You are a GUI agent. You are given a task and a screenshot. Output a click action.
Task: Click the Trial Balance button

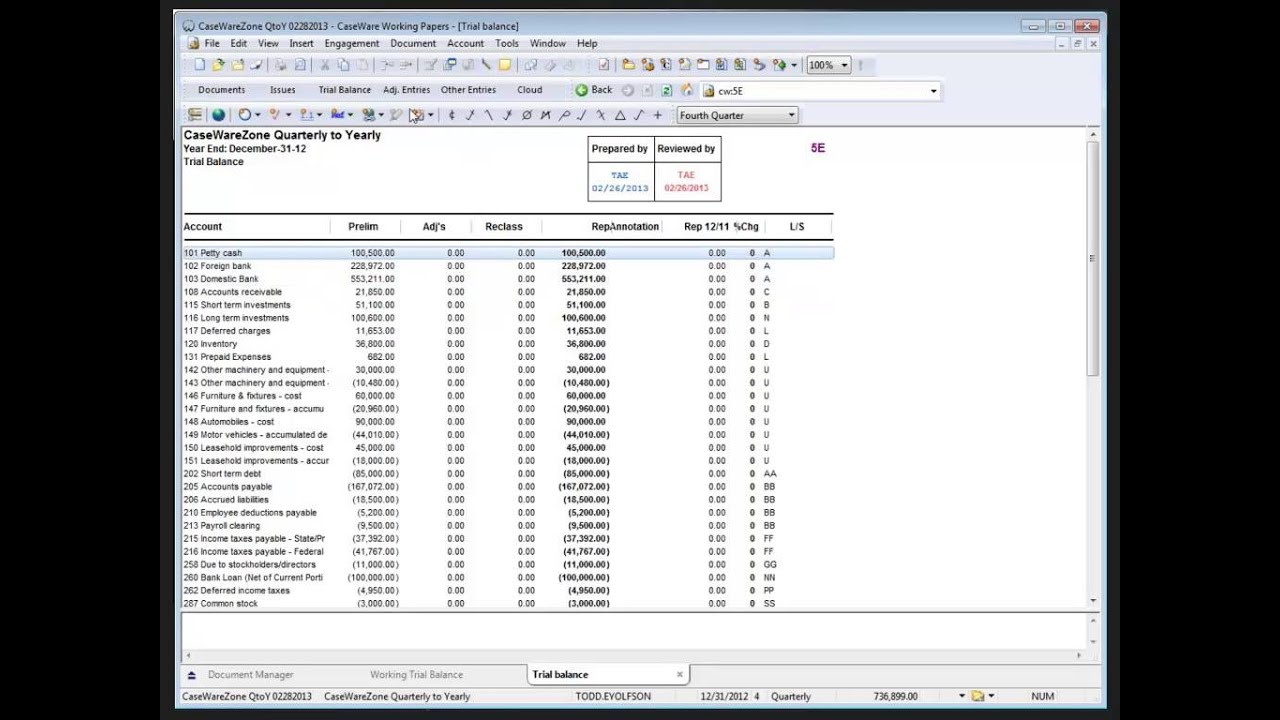pos(344,90)
